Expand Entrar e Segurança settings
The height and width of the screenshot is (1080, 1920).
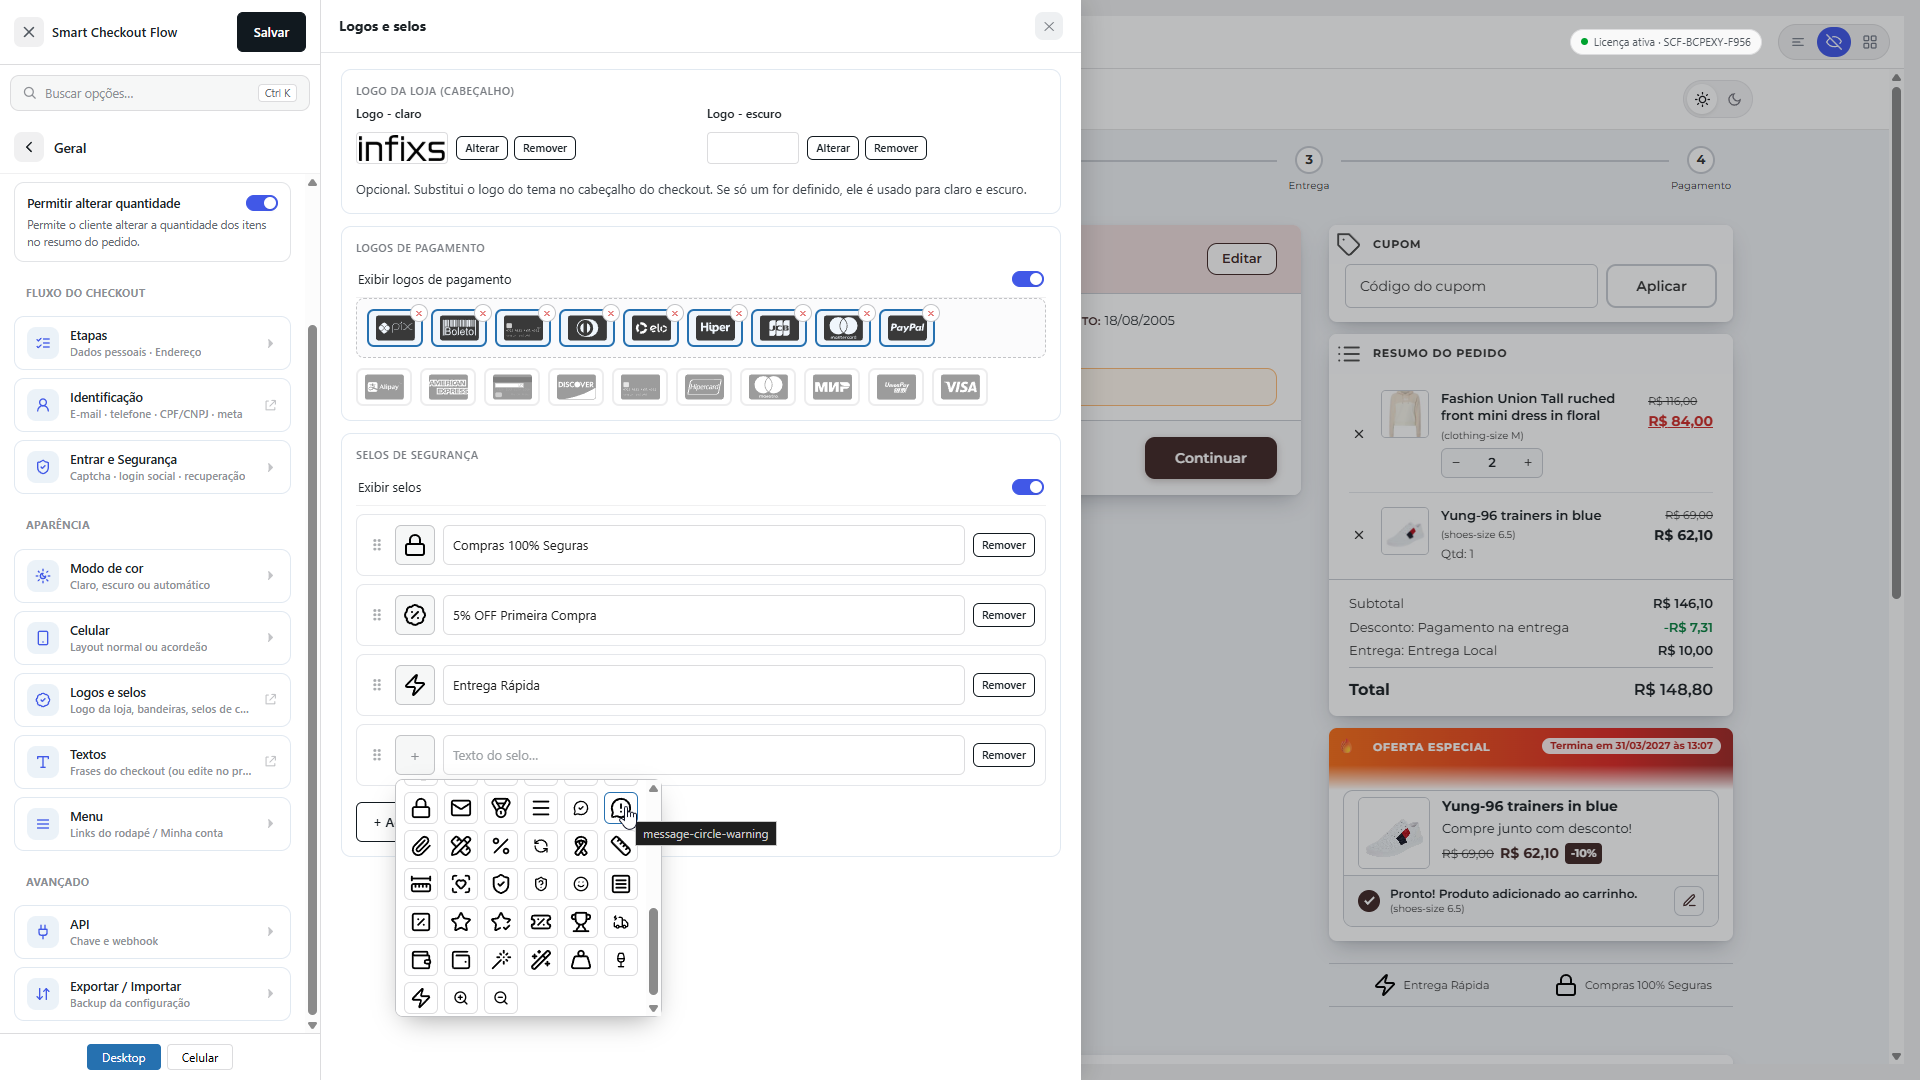pyautogui.click(x=152, y=467)
